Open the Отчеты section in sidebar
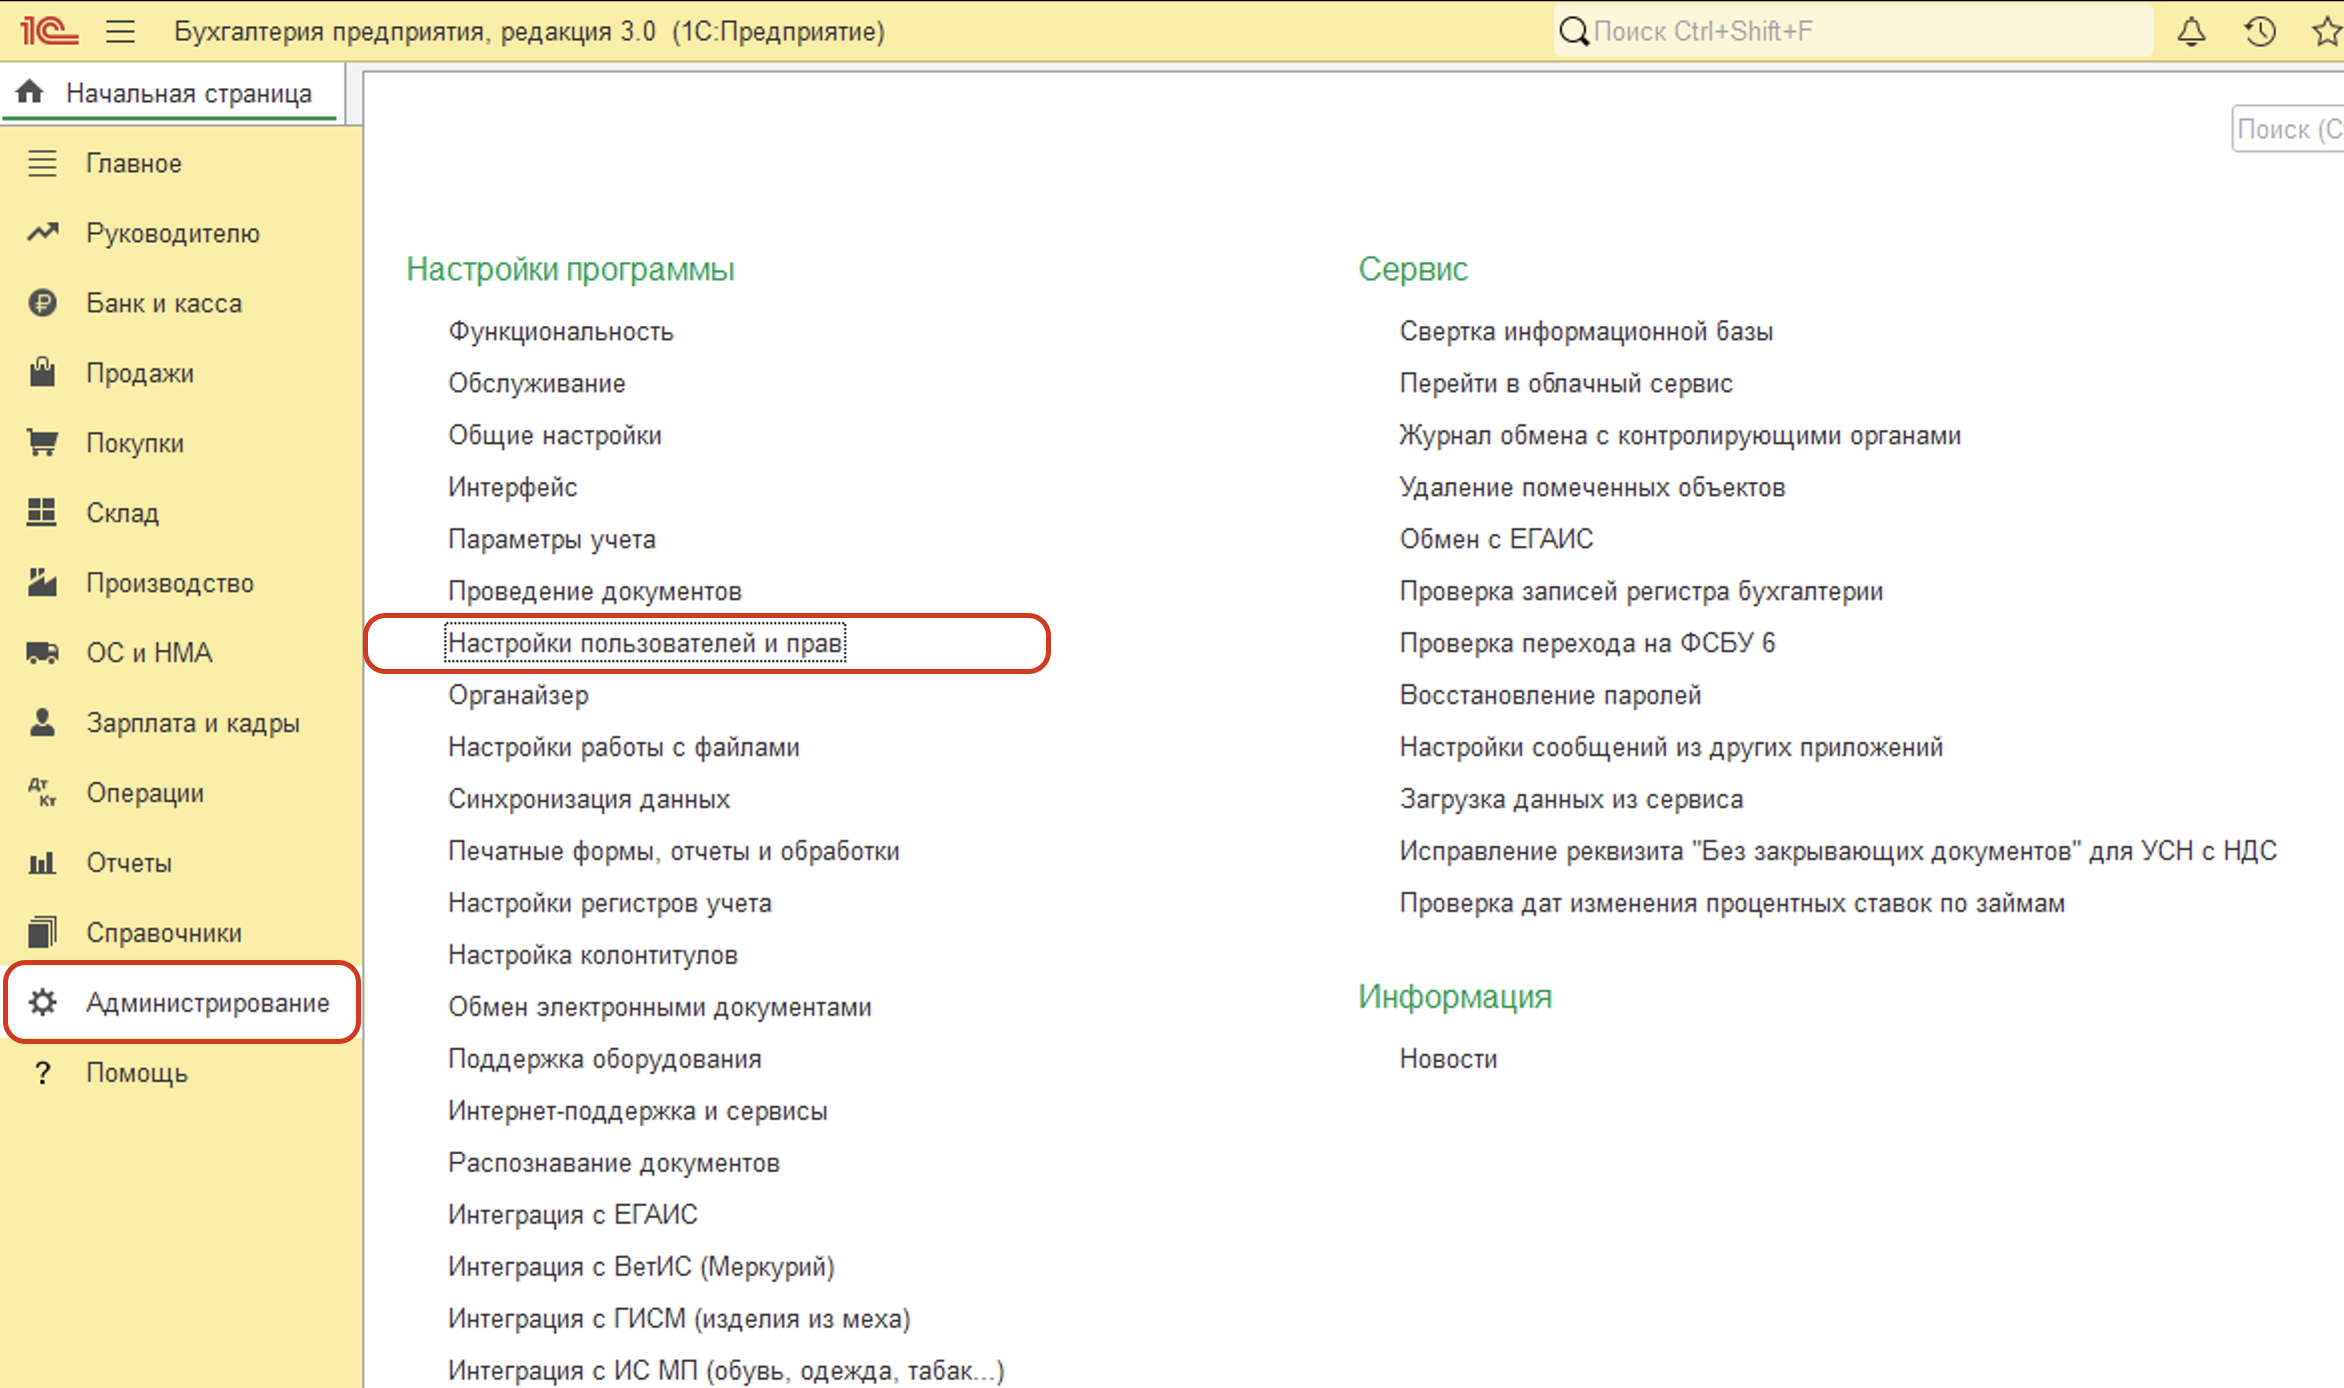 pos(128,862)
